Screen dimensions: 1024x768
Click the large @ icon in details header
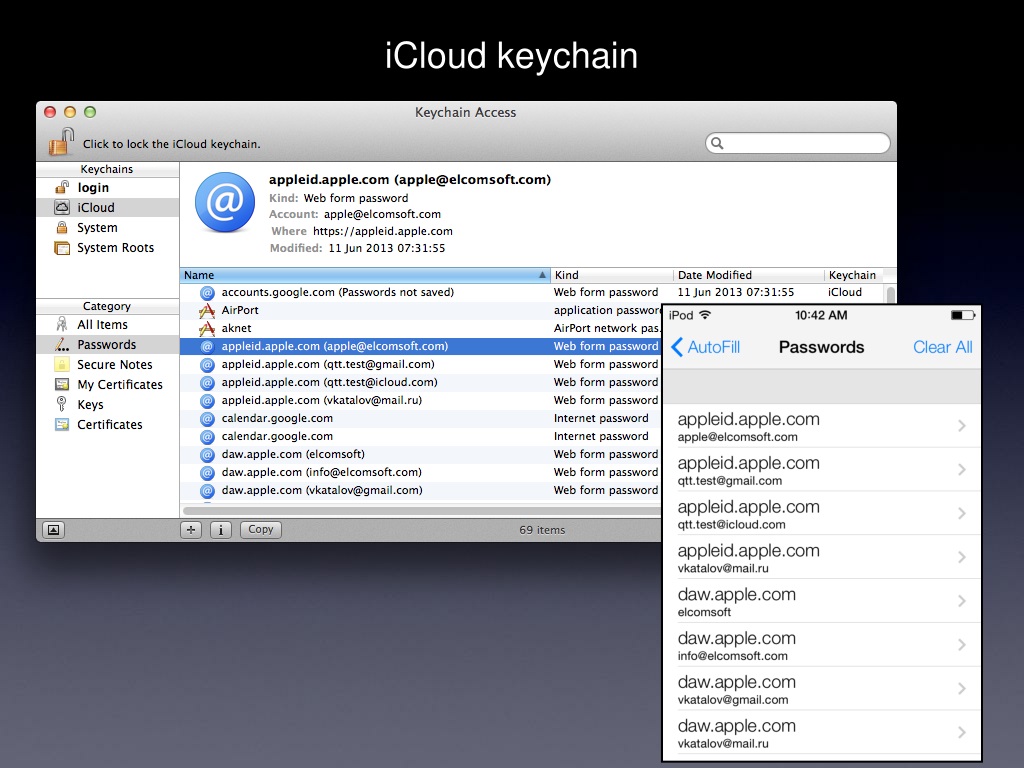click(x=225, y=202)
